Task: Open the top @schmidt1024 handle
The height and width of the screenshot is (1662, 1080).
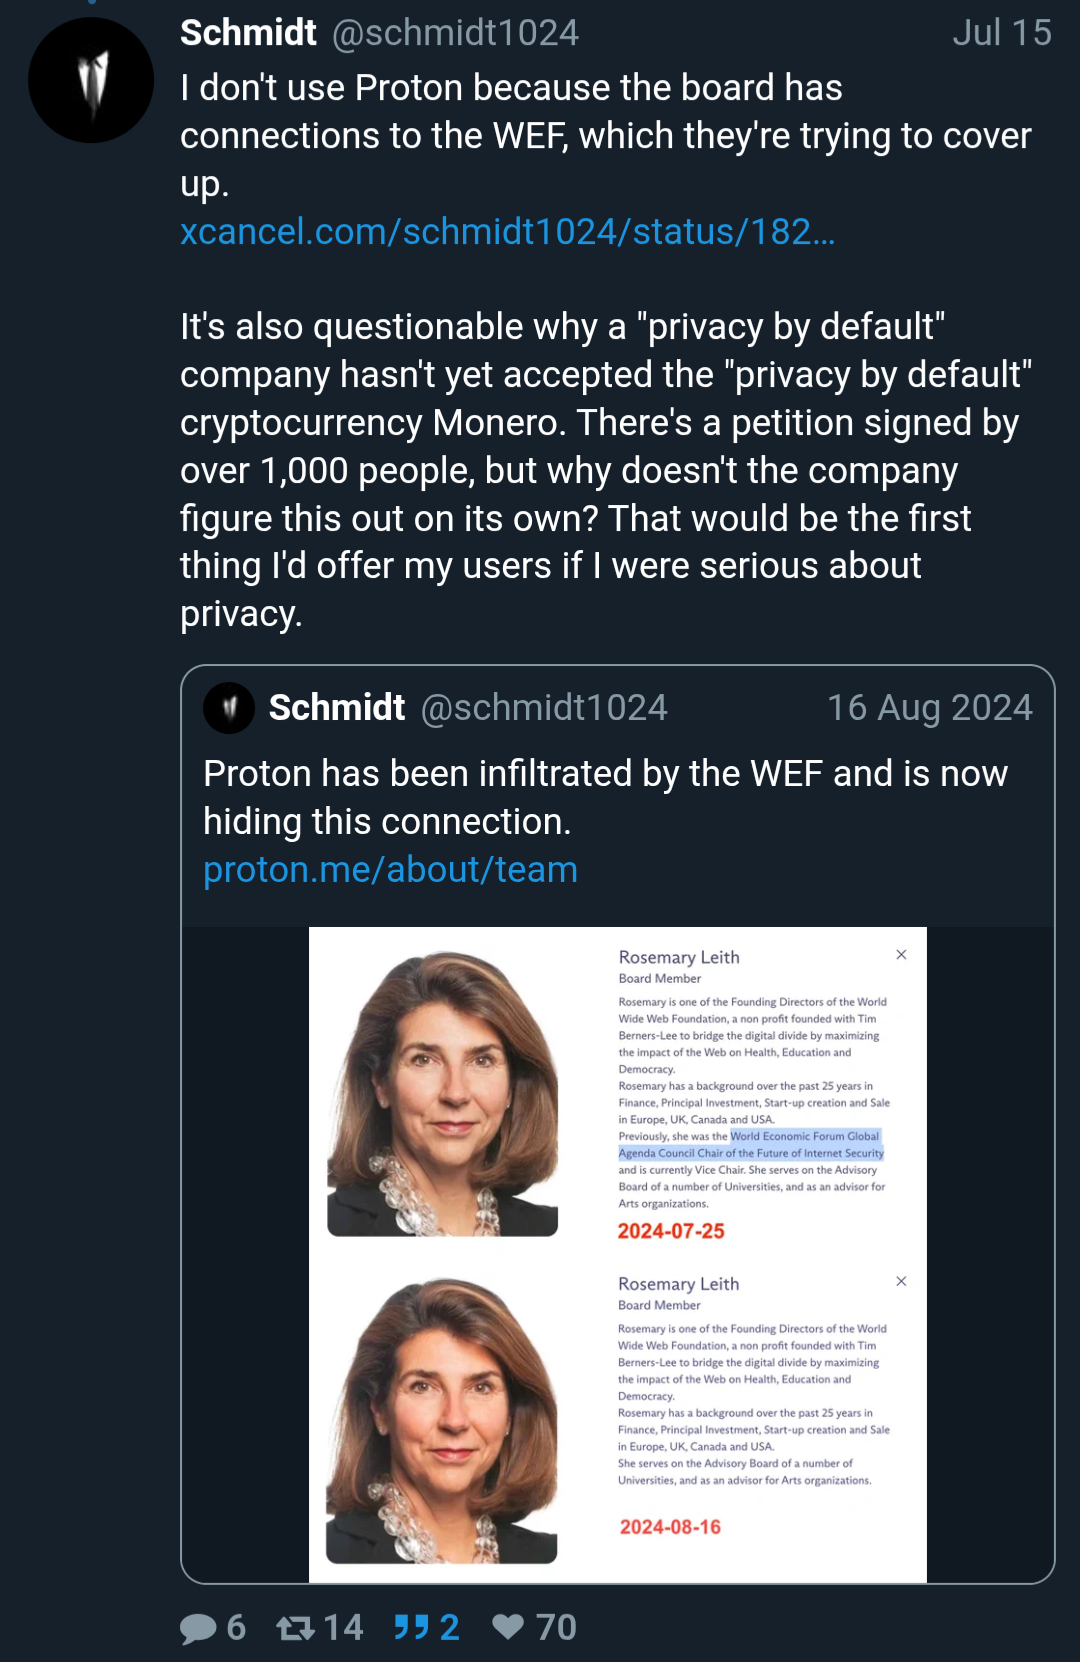Action: (x=455, y=33)
